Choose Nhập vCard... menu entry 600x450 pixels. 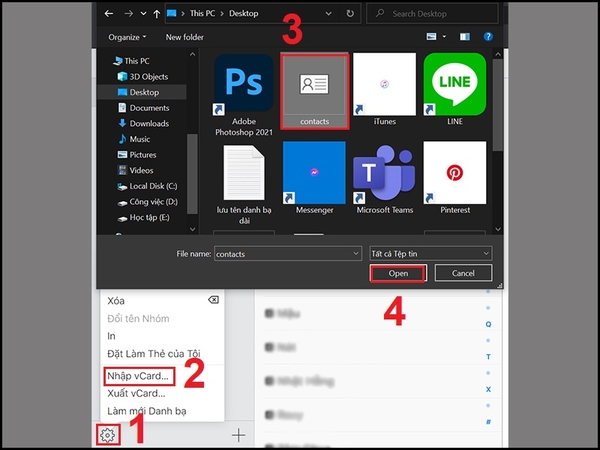tap(138, 376)
